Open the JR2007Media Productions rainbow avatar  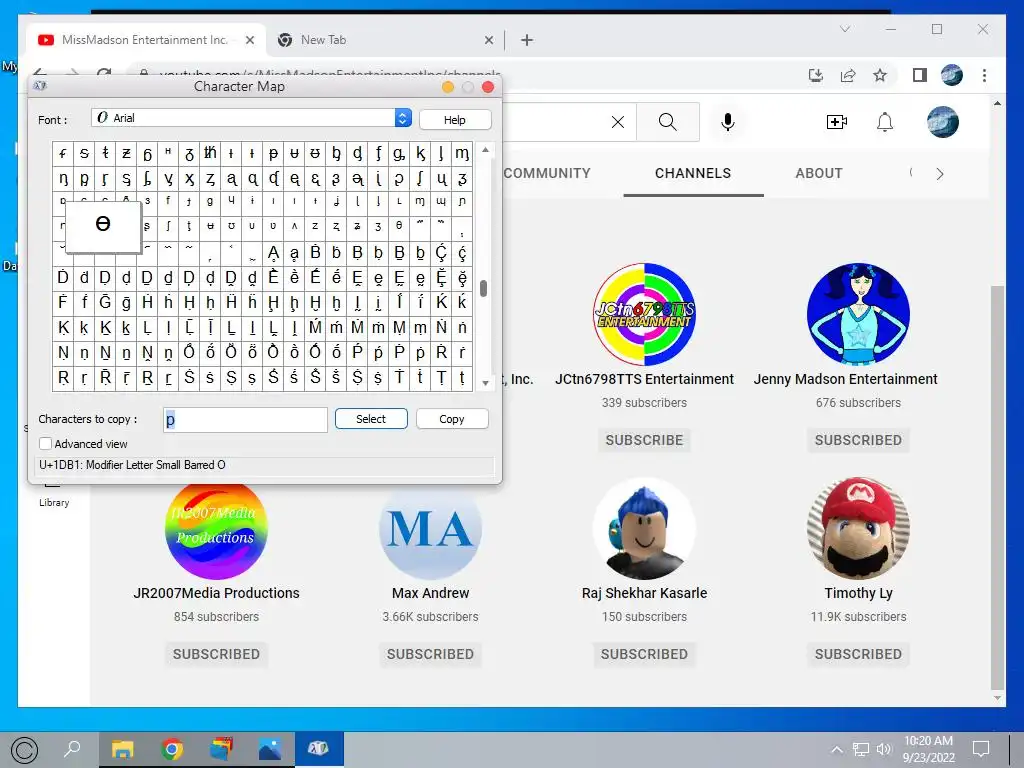[x=216, y=531]
